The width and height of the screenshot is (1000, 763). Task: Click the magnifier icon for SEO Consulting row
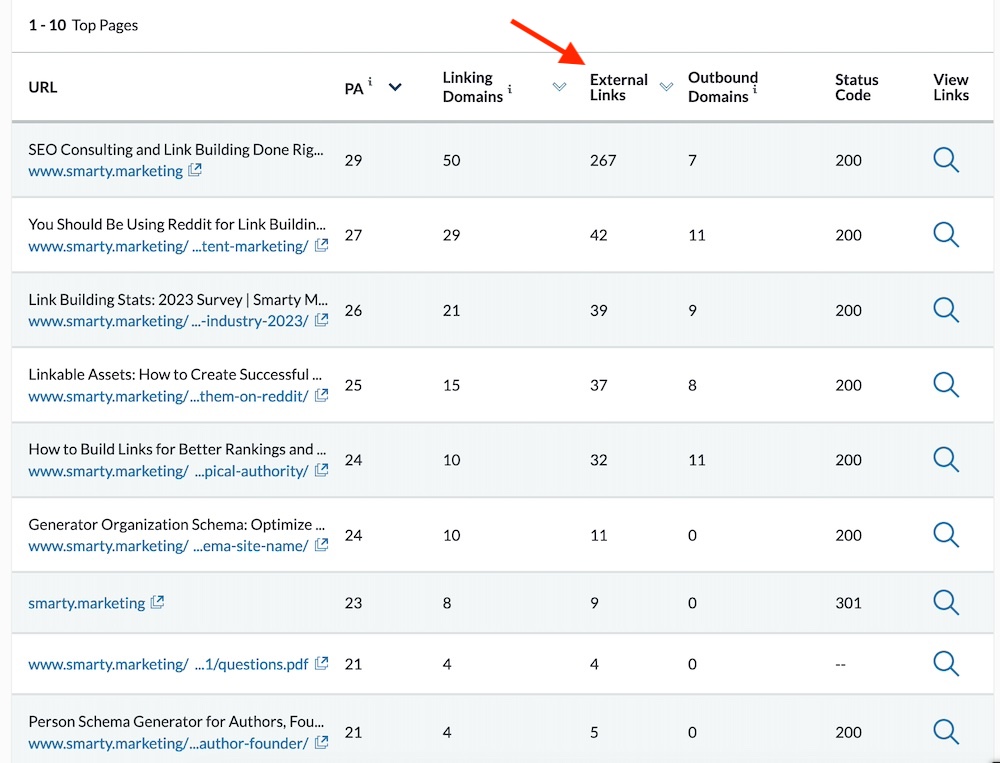(x=945, y=160)
